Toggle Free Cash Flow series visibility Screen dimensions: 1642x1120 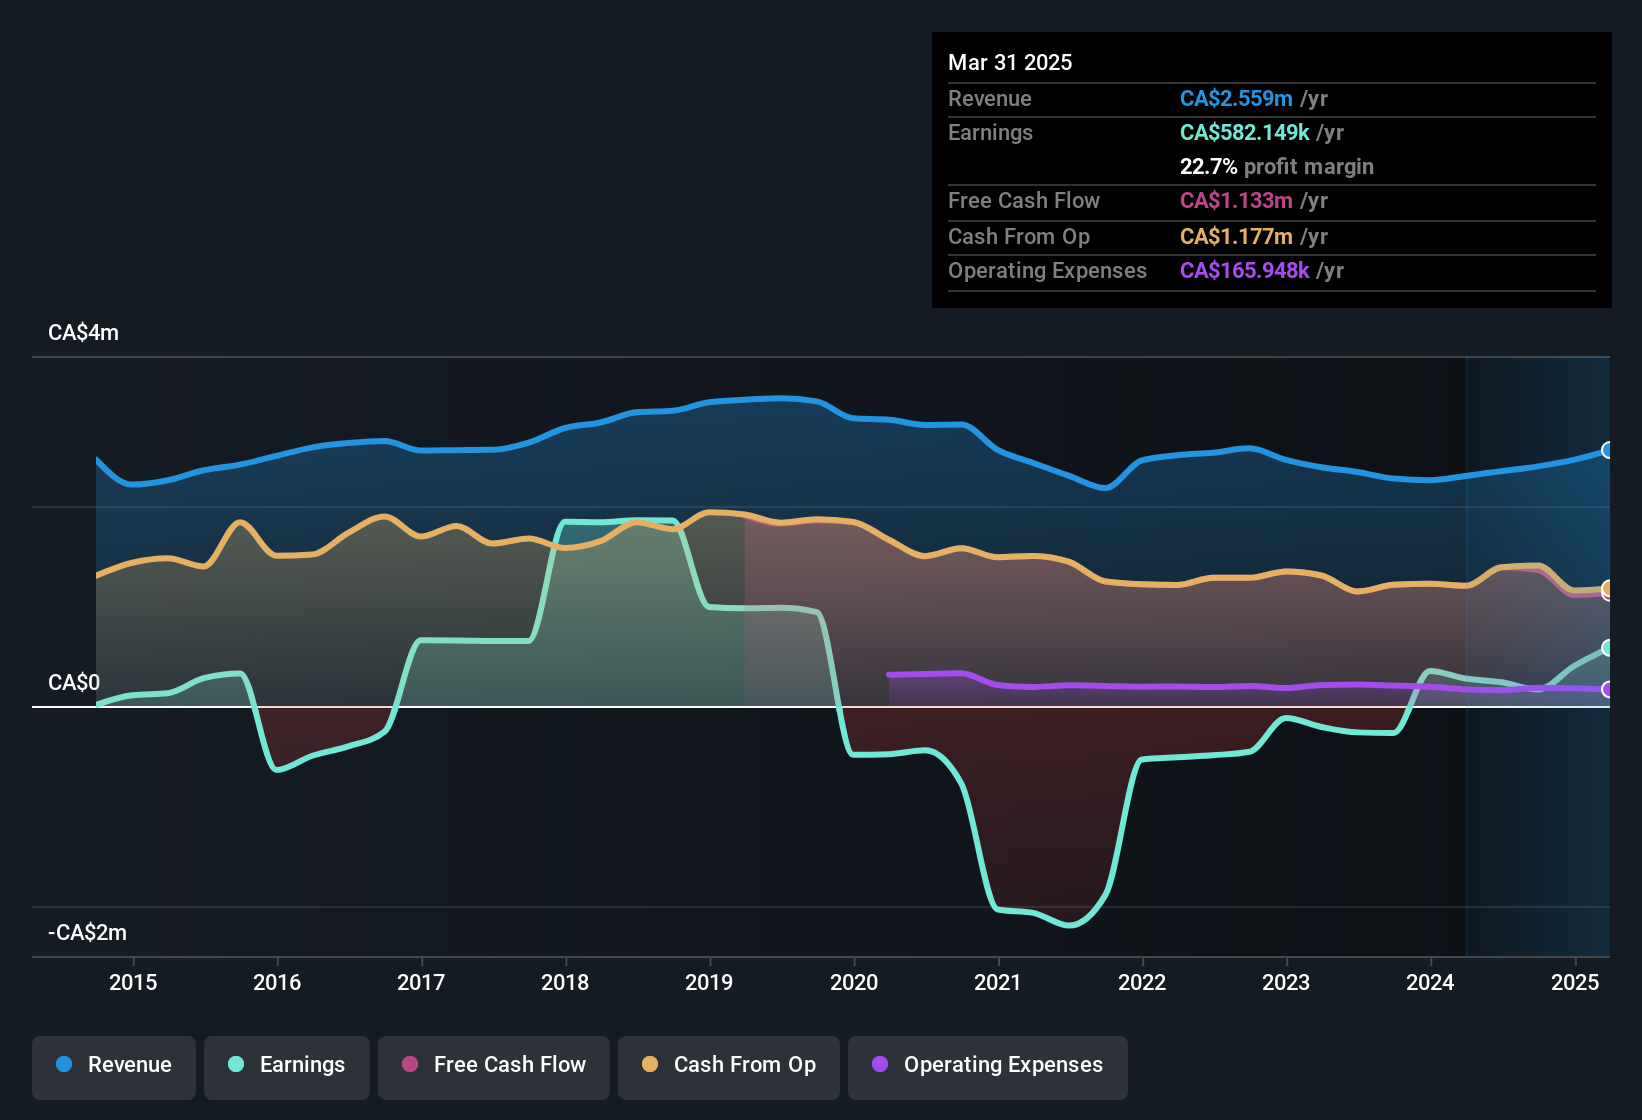[493, 1066]
